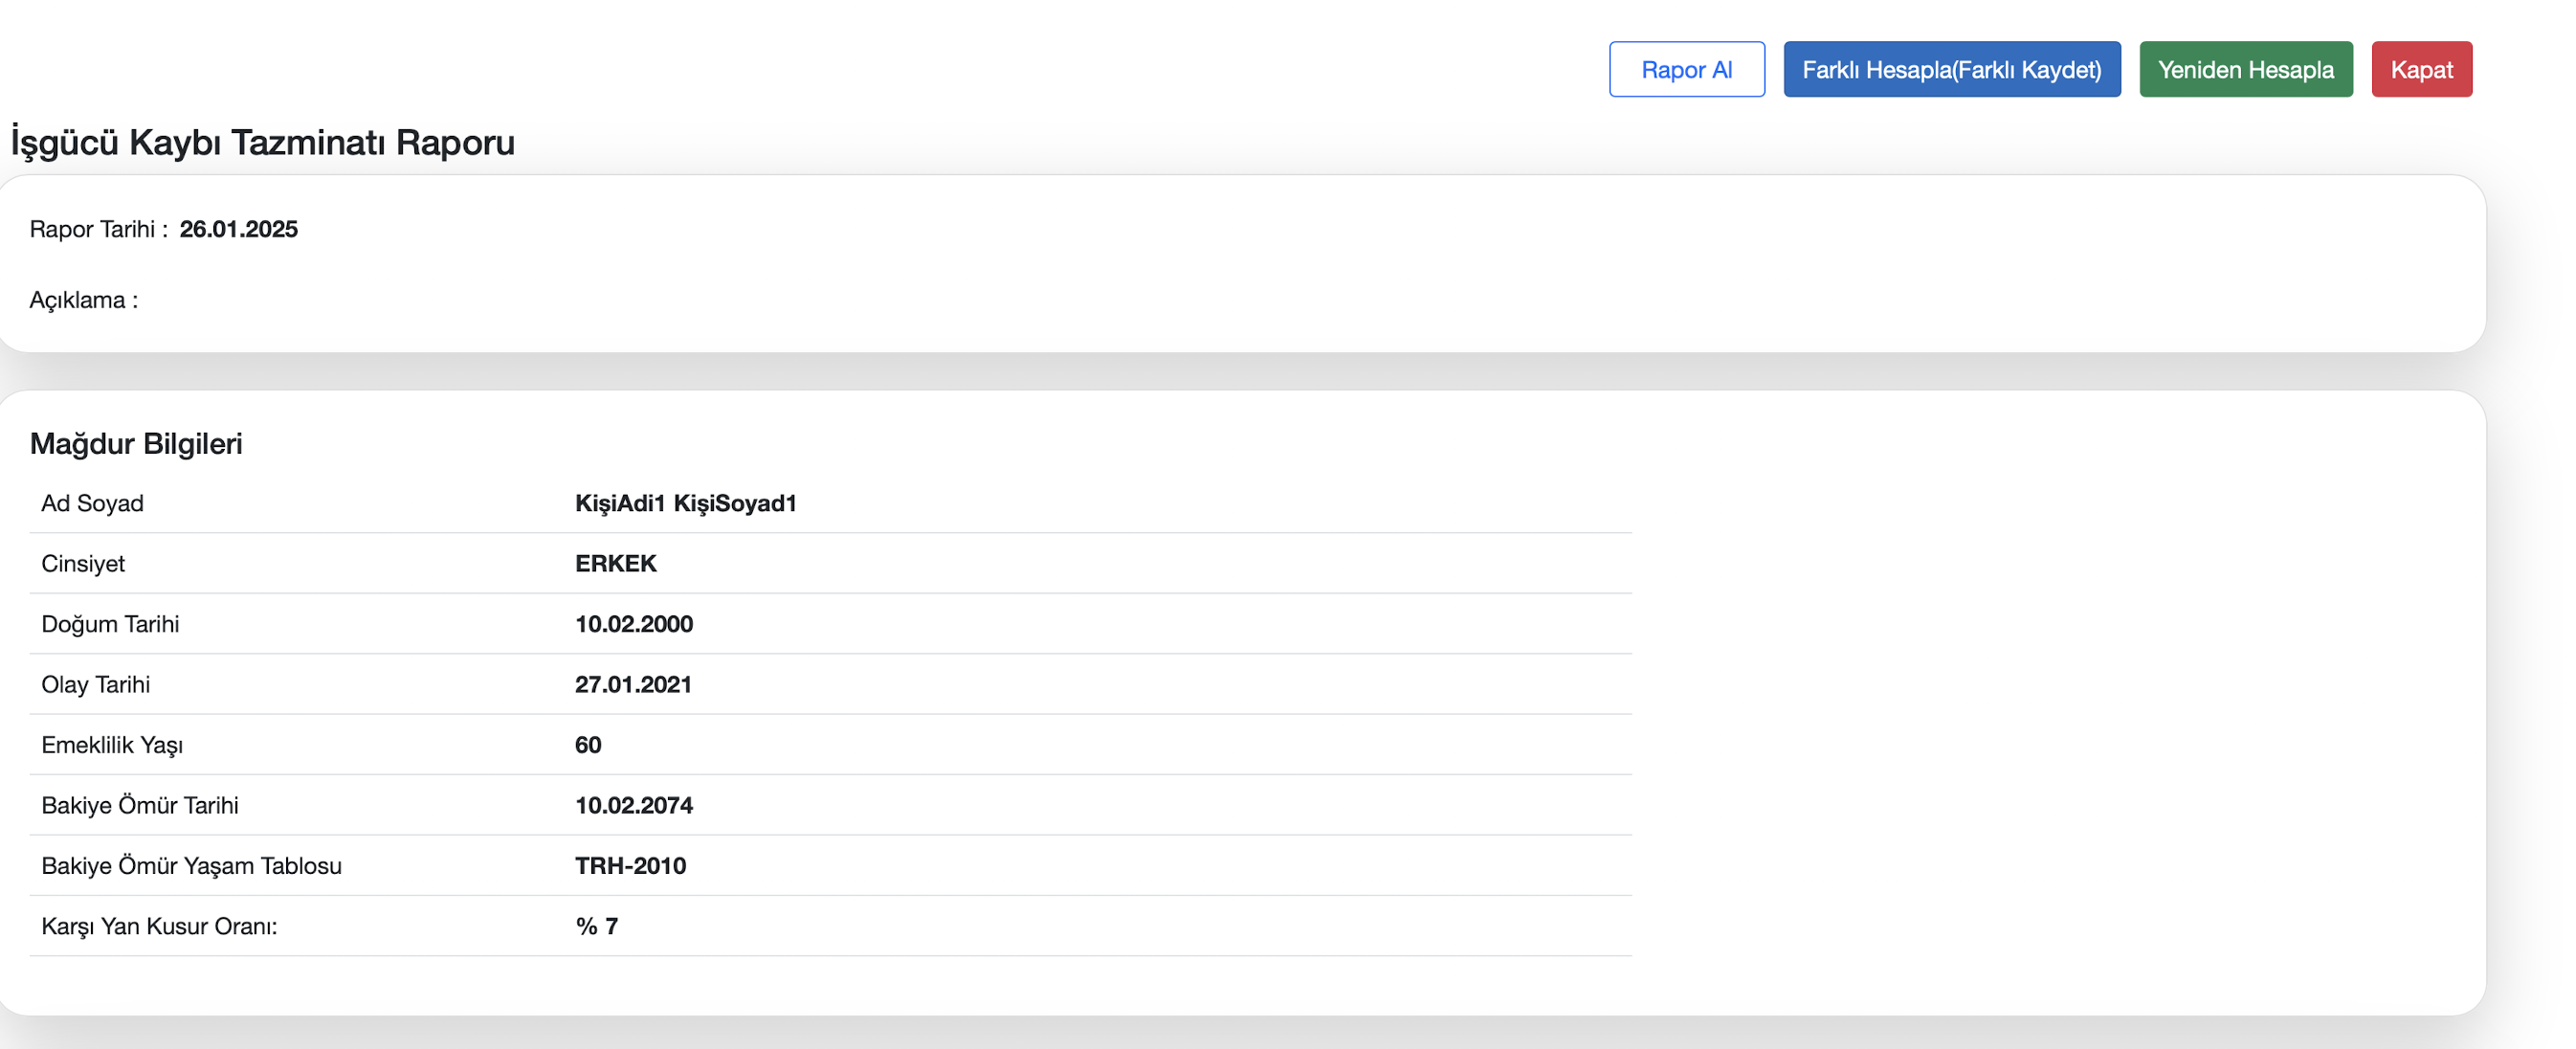Viewport: 2576px width, 1049px height.
Task: Click incident date value 27.01.2021
Action: coord(633,684)
